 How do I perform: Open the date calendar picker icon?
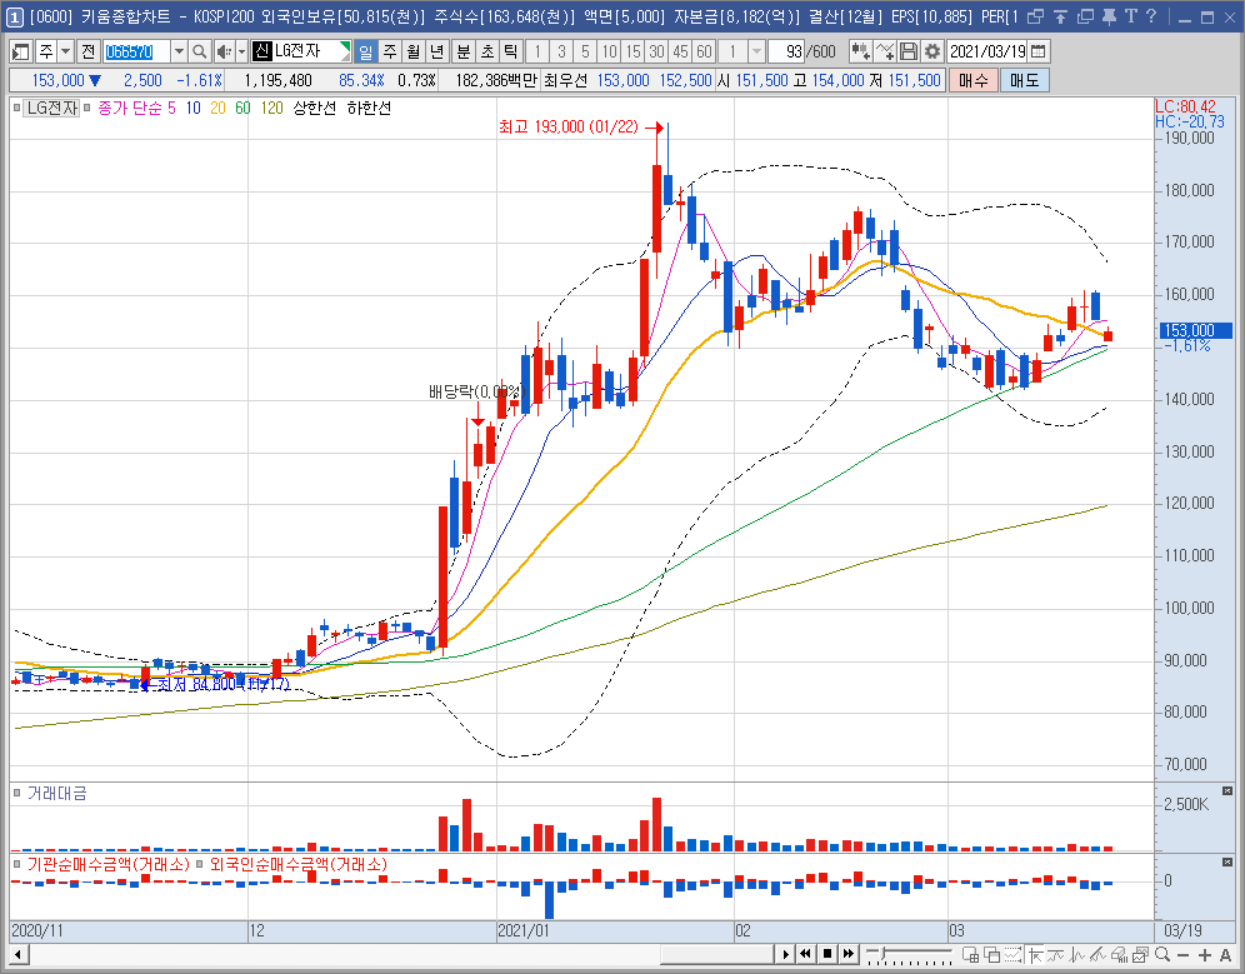pos(1038,51)
